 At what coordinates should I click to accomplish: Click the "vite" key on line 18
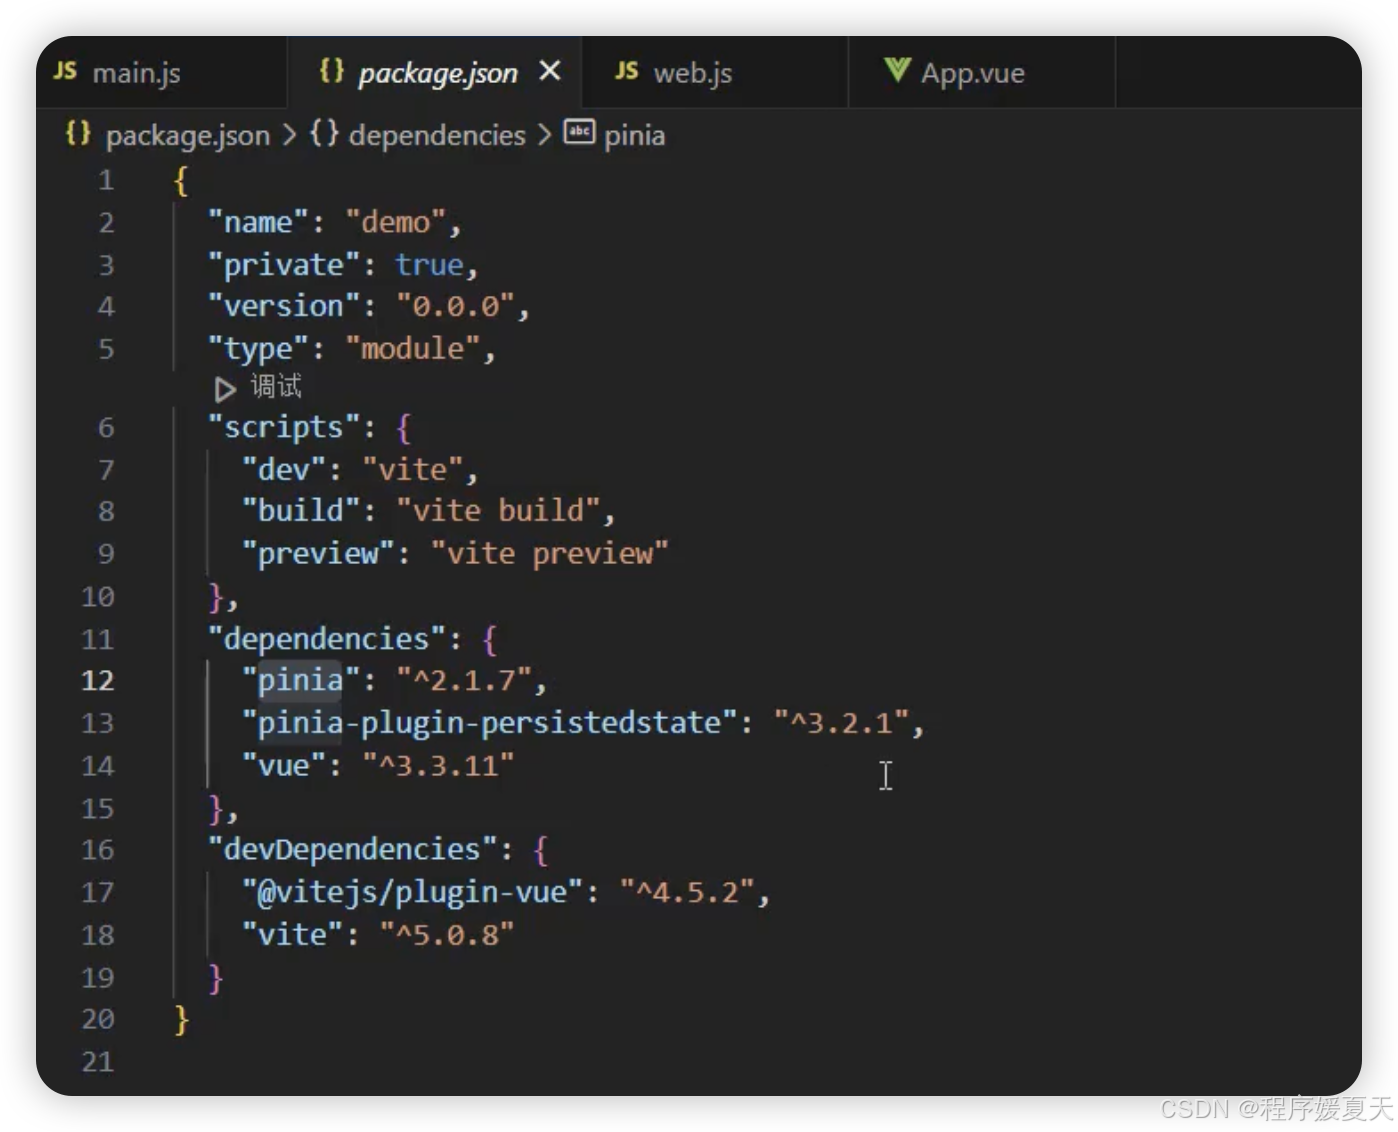(292, 935)
